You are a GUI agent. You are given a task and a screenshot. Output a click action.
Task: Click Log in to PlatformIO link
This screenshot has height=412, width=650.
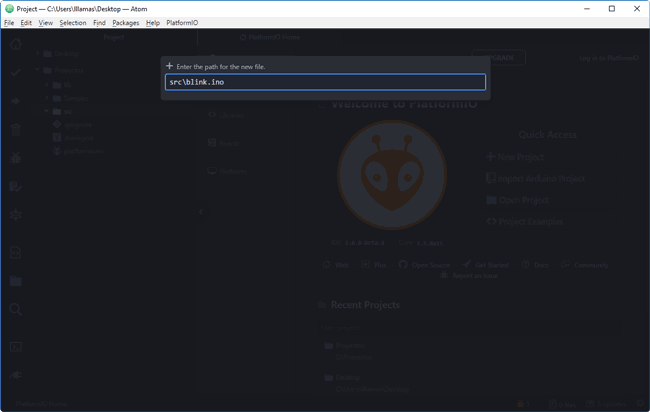pyautogui.click(x=609, y=58)
